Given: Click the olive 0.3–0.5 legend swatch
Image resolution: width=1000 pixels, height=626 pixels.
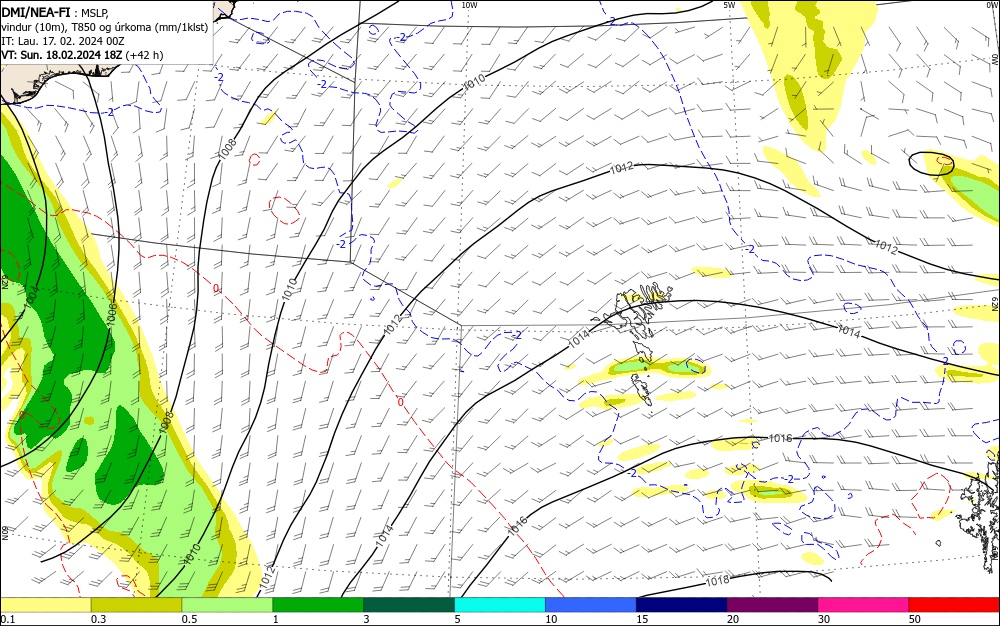Looking at the screenshot, I should 136,605.
